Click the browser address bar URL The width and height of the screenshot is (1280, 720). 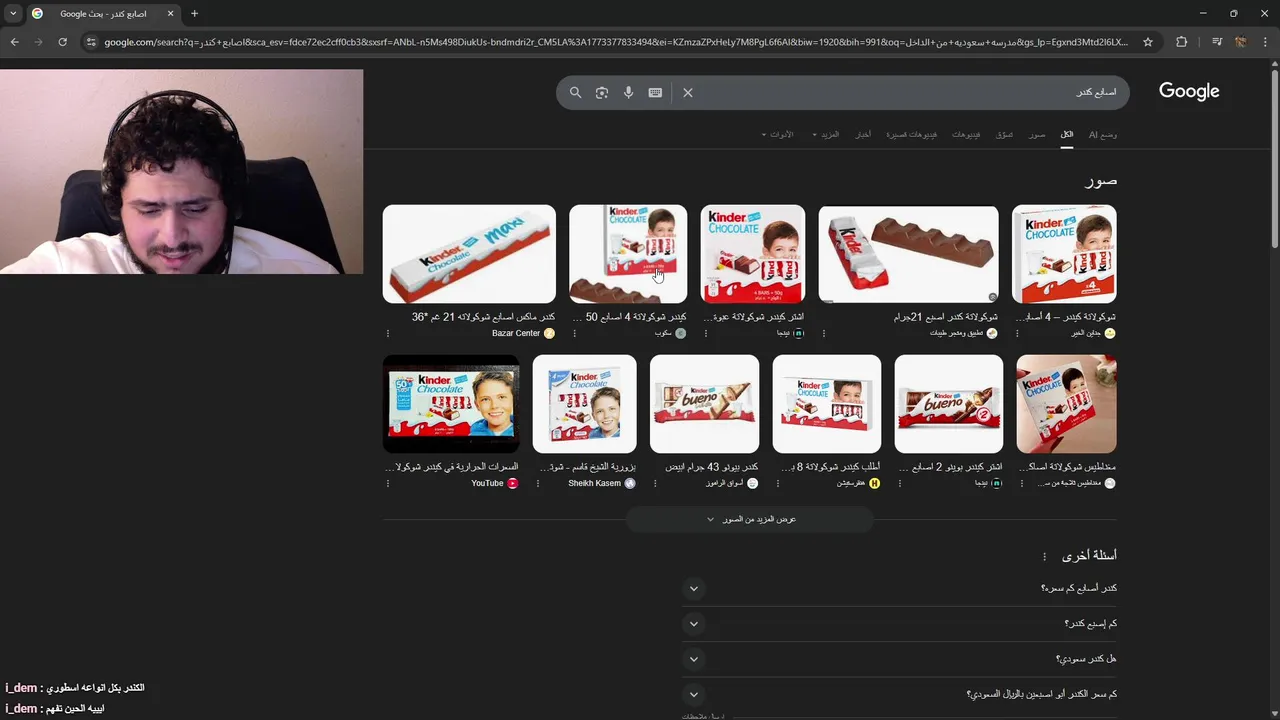[615, 42]
